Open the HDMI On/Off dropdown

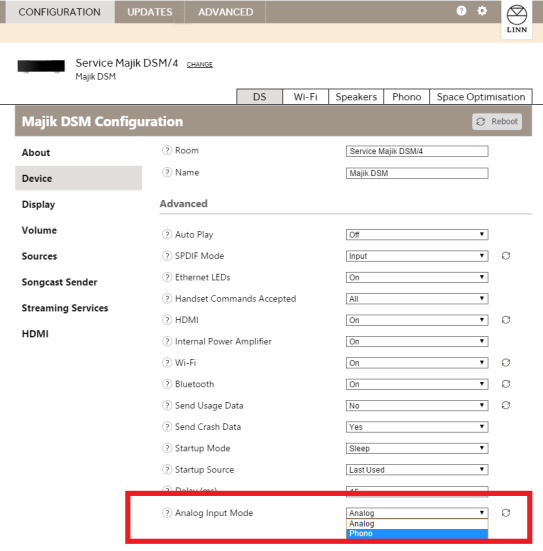point(417,320)
